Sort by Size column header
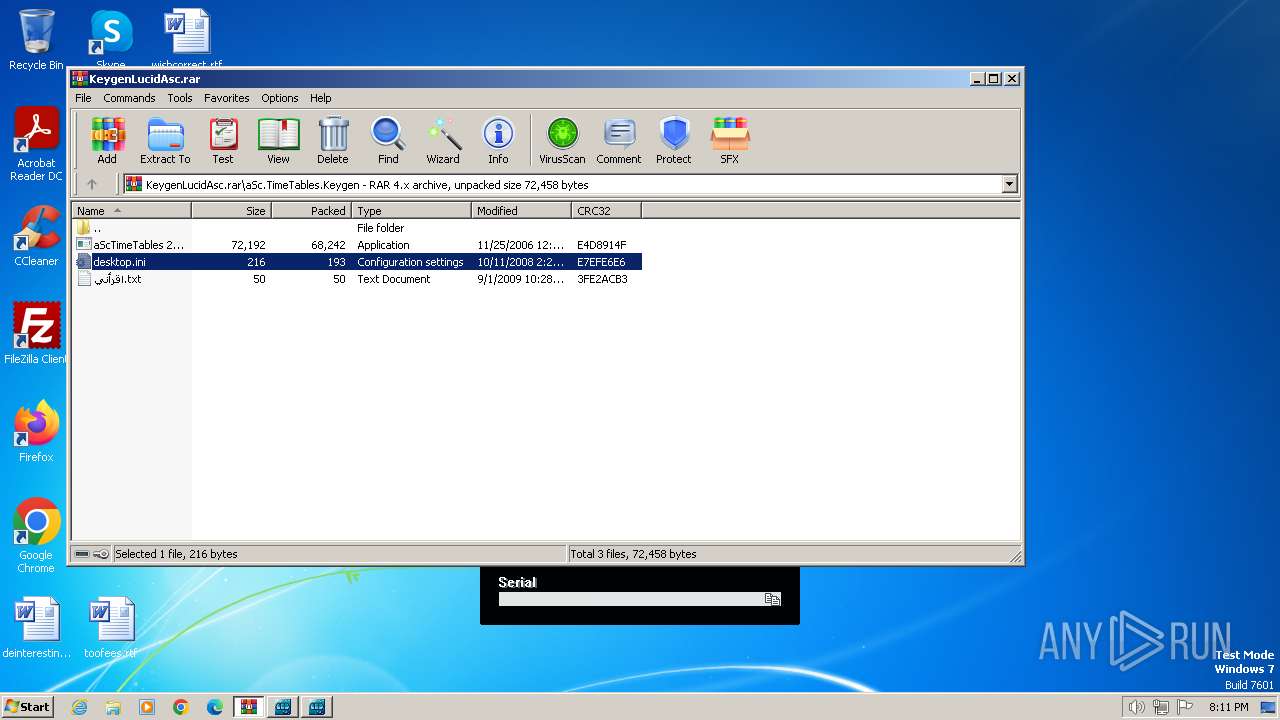Screen dimensions: 1280x720 (232, 210)
